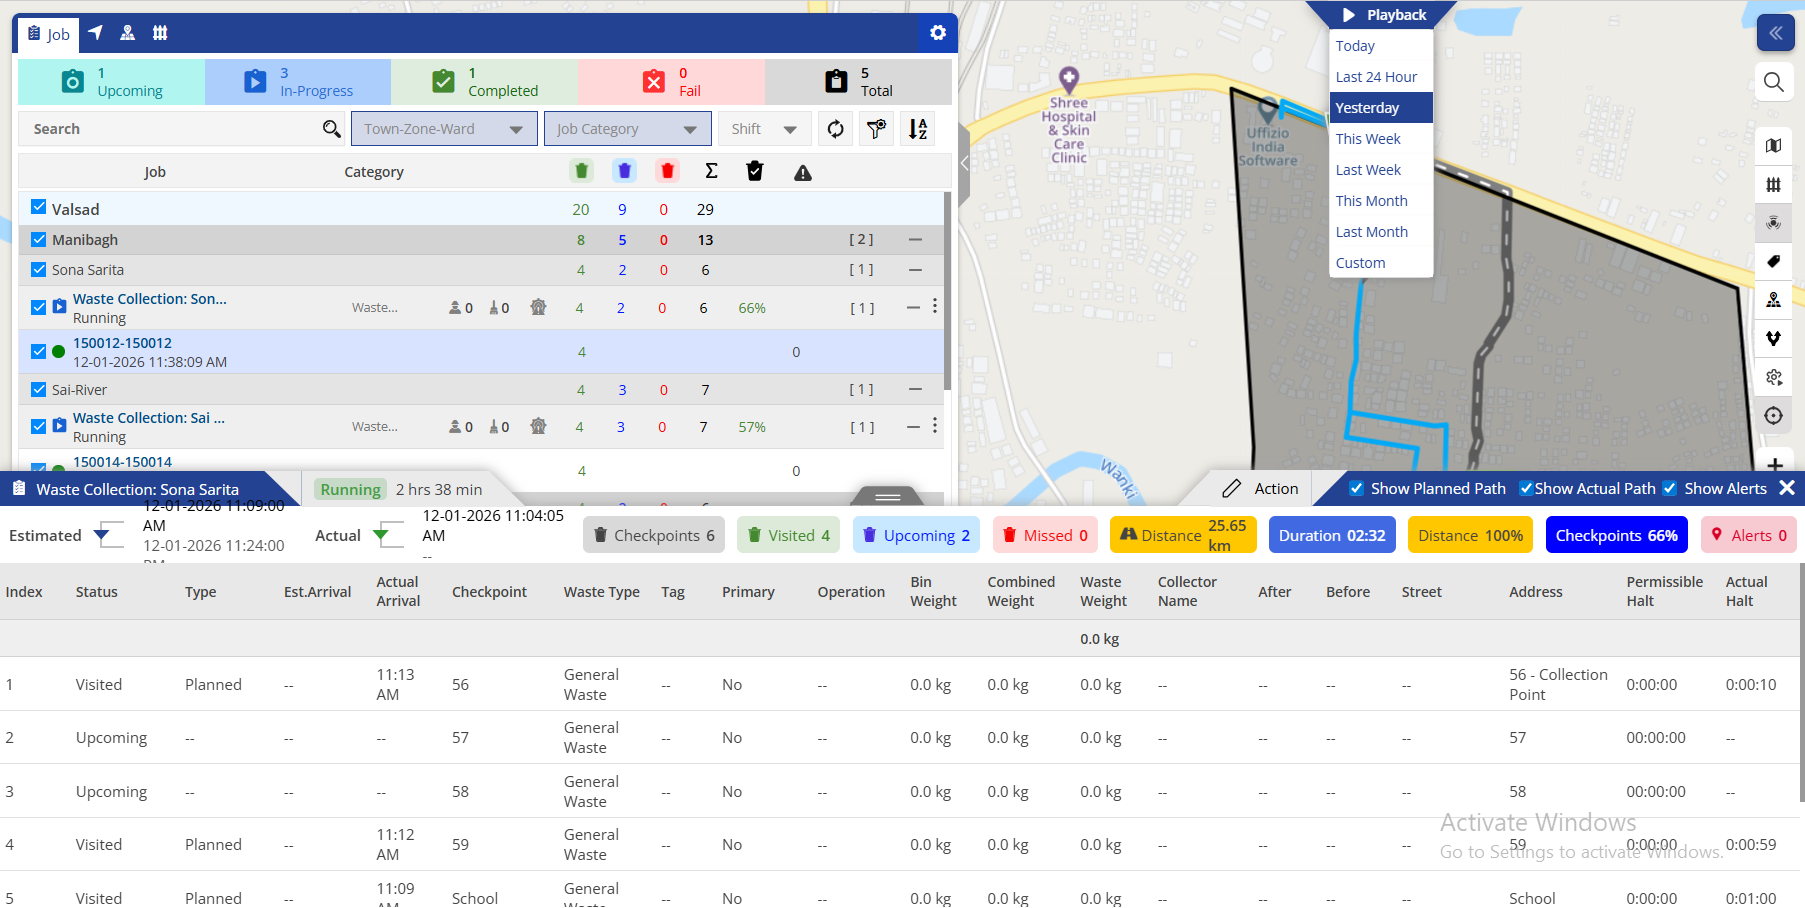The image size is (1805, 908).
Task: Click the Checkpoints 66% progress badge
Action: tap(1616, 535)
